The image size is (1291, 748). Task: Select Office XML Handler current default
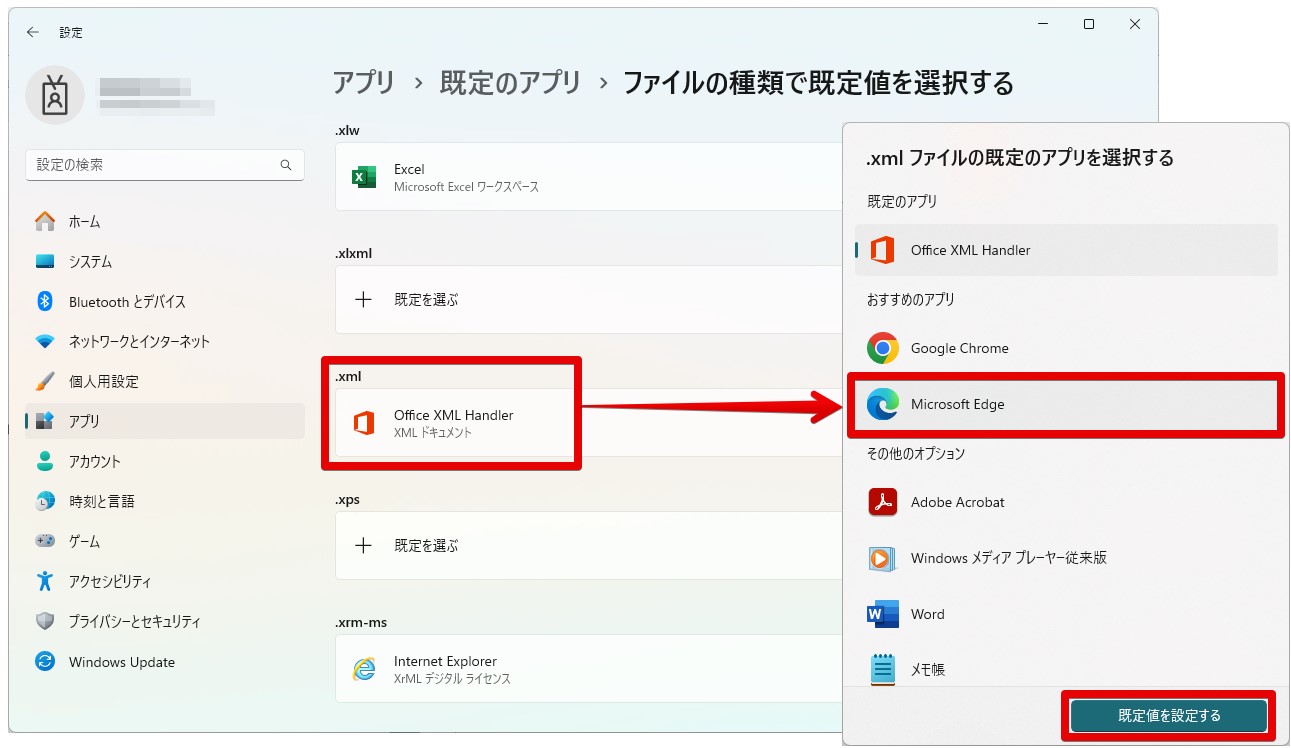point(1066,250)
